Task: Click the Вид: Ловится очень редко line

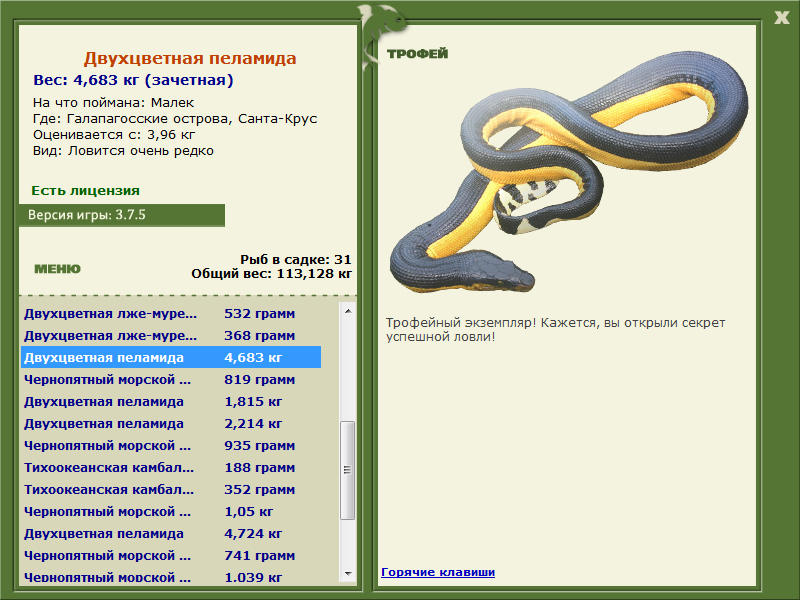Action: click(x=123, y=151)
